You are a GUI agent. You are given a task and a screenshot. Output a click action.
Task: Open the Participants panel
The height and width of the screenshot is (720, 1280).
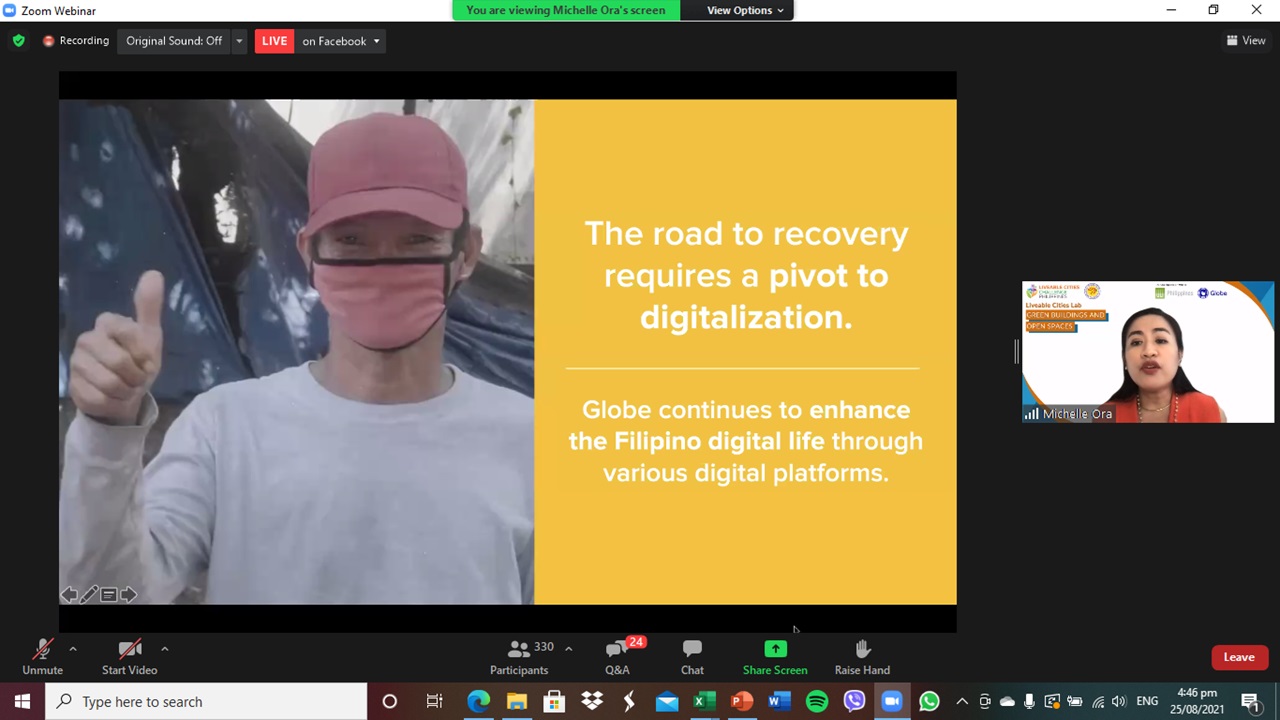click(x=519, y=656)
